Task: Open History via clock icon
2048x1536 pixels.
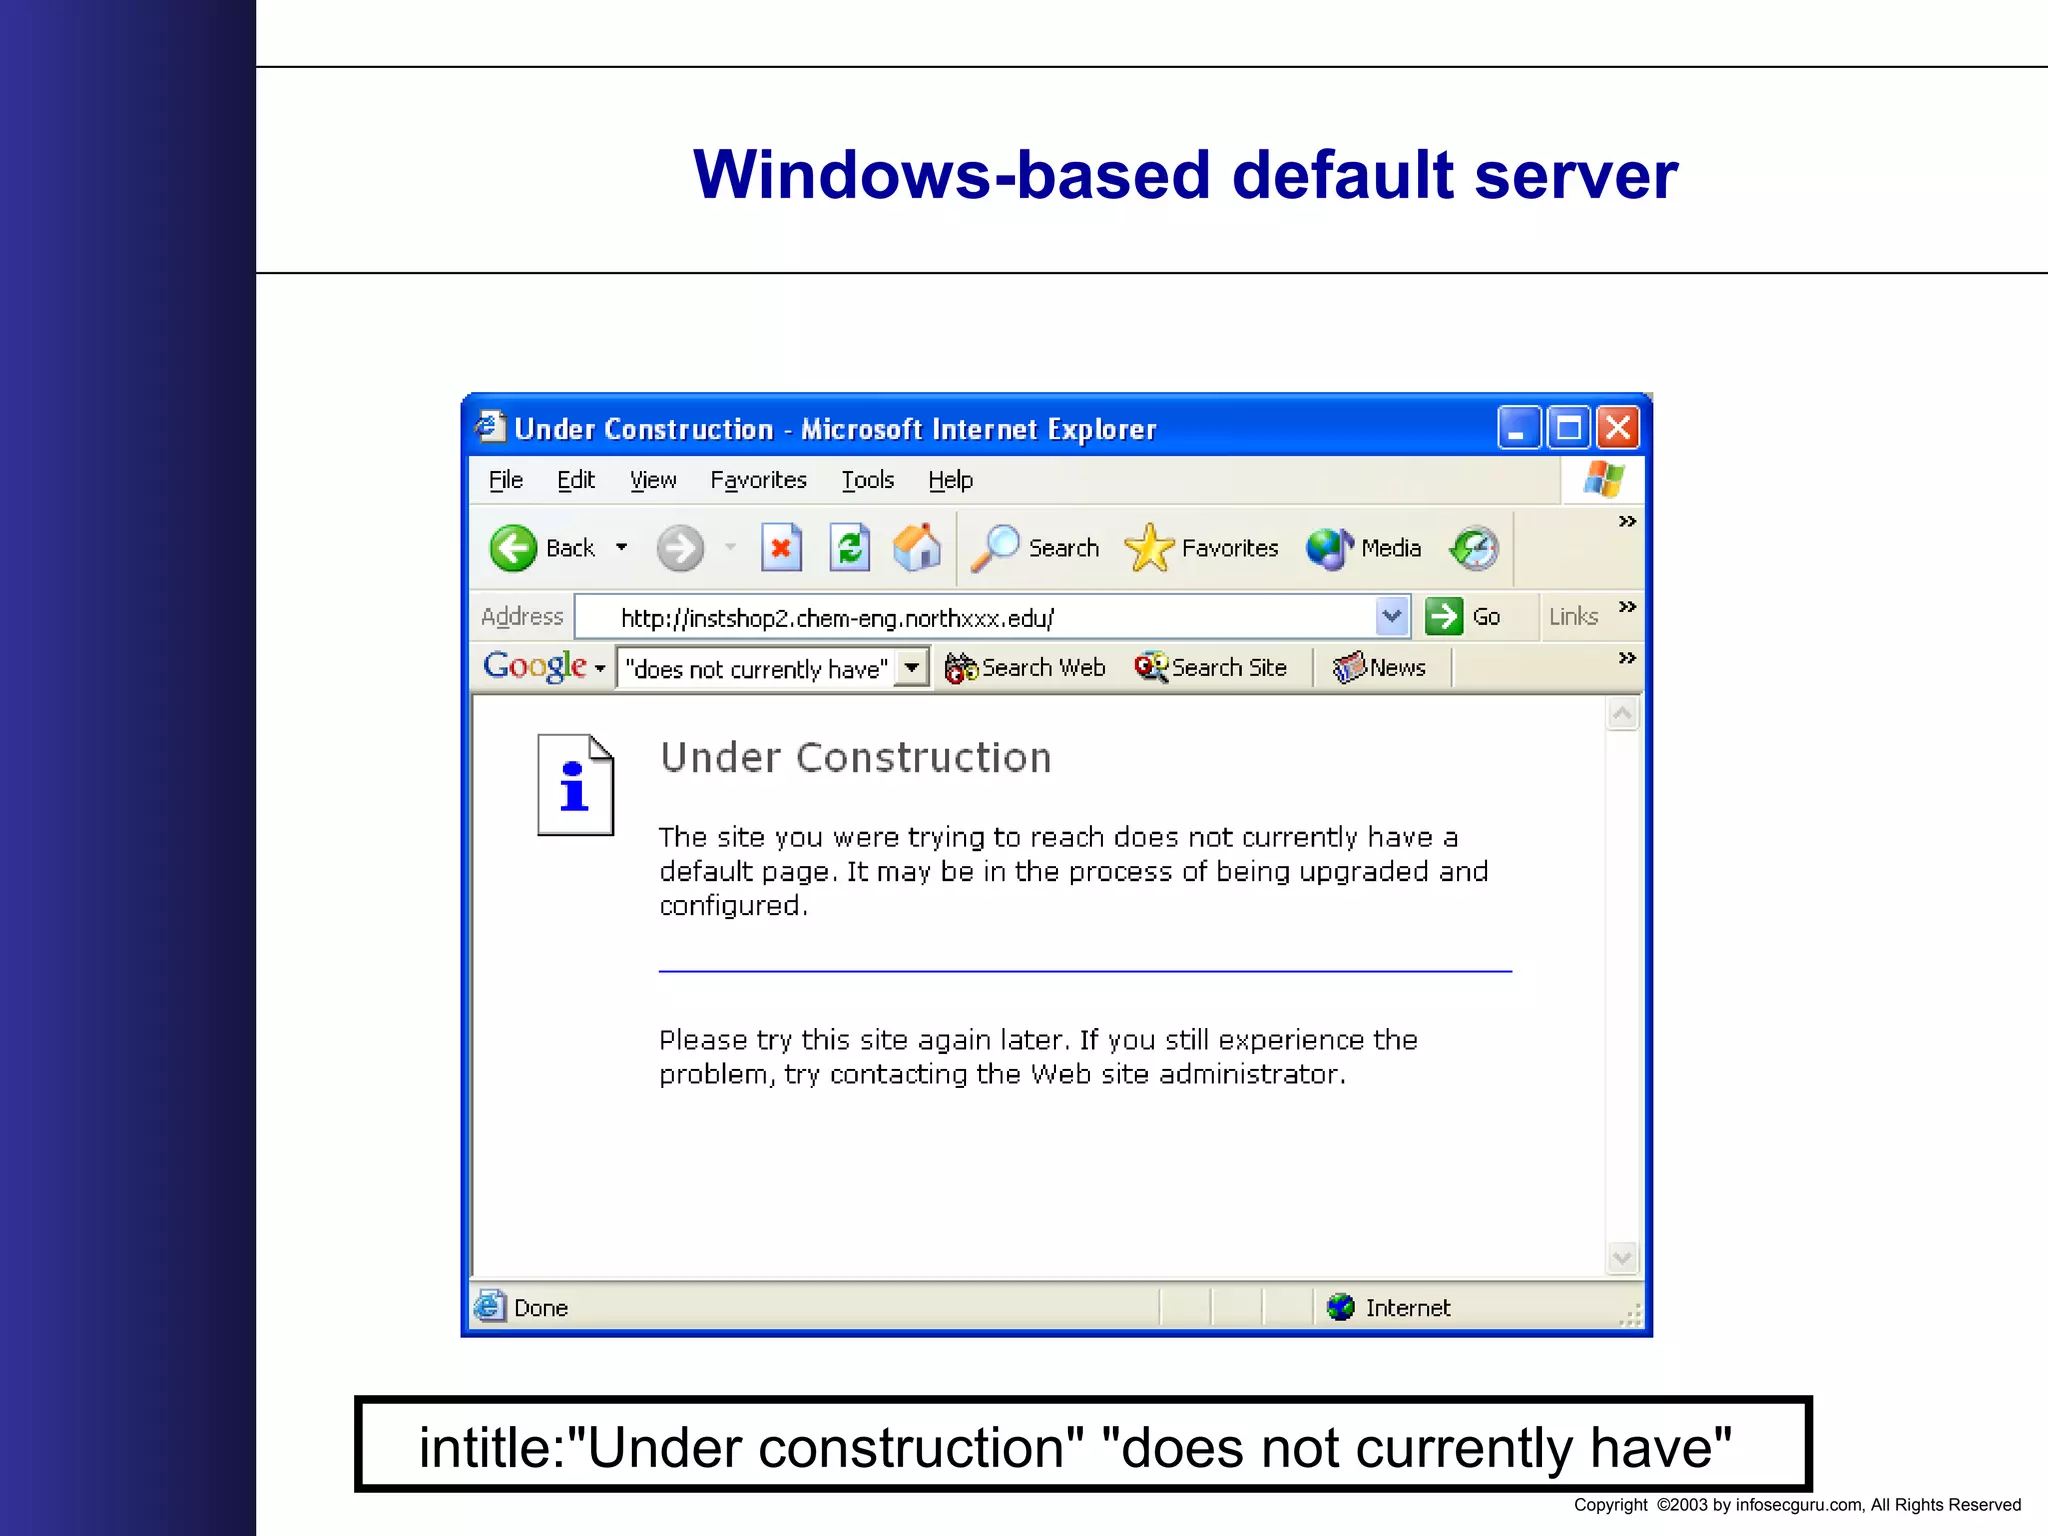Action: tap(1475, 548)
